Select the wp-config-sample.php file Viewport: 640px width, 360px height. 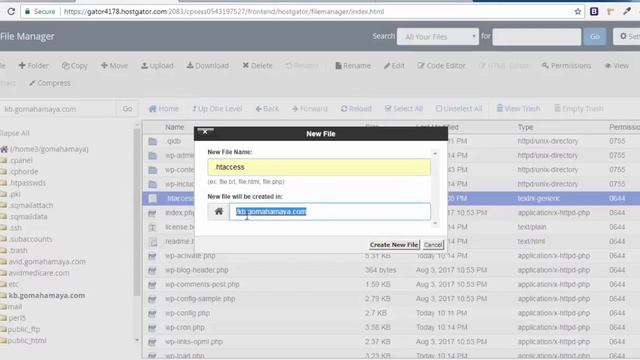(x=200, y=299)
